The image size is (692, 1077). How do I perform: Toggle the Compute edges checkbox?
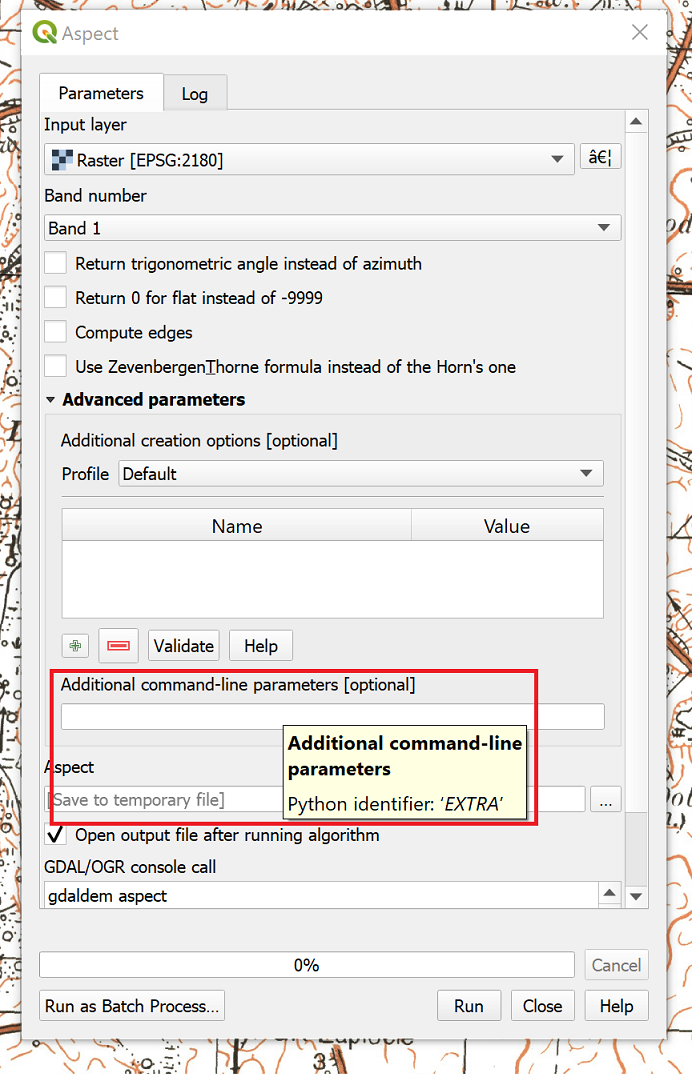[x=57, y=332]
